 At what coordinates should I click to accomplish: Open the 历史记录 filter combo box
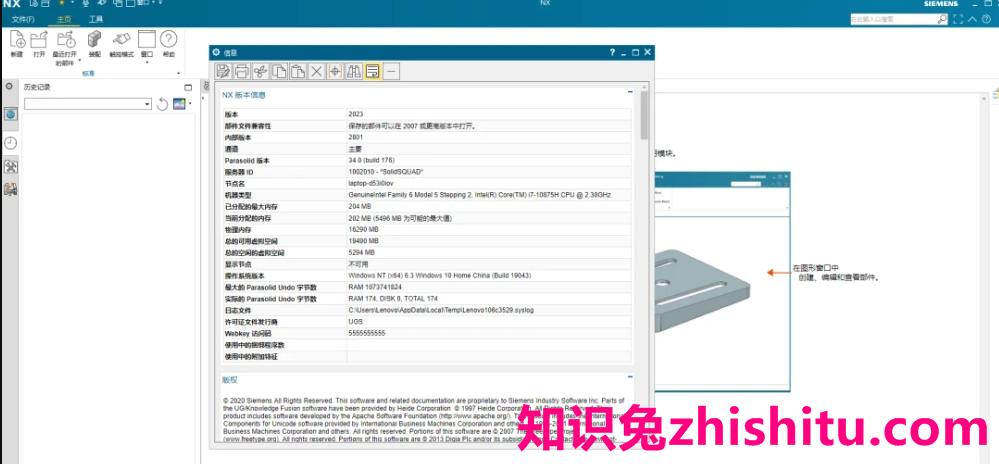tap(88, 104)
